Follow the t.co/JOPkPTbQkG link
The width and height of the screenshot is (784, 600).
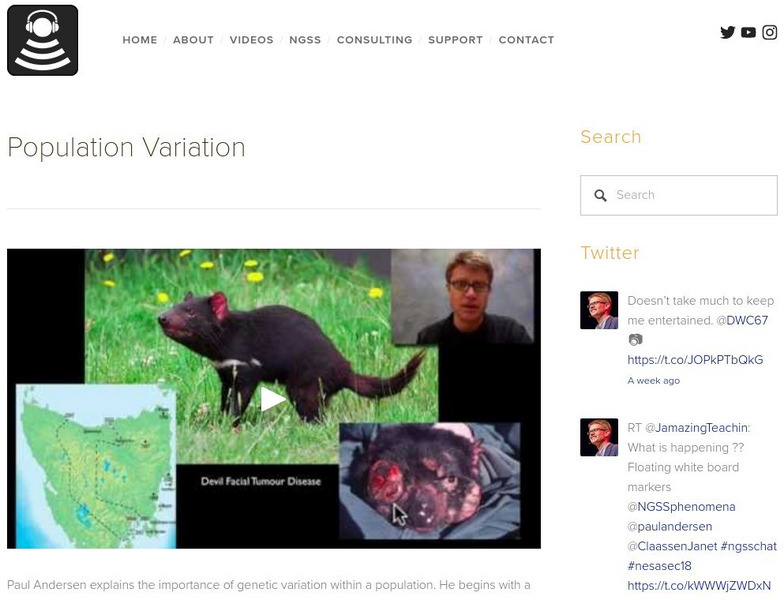(695, 360)
